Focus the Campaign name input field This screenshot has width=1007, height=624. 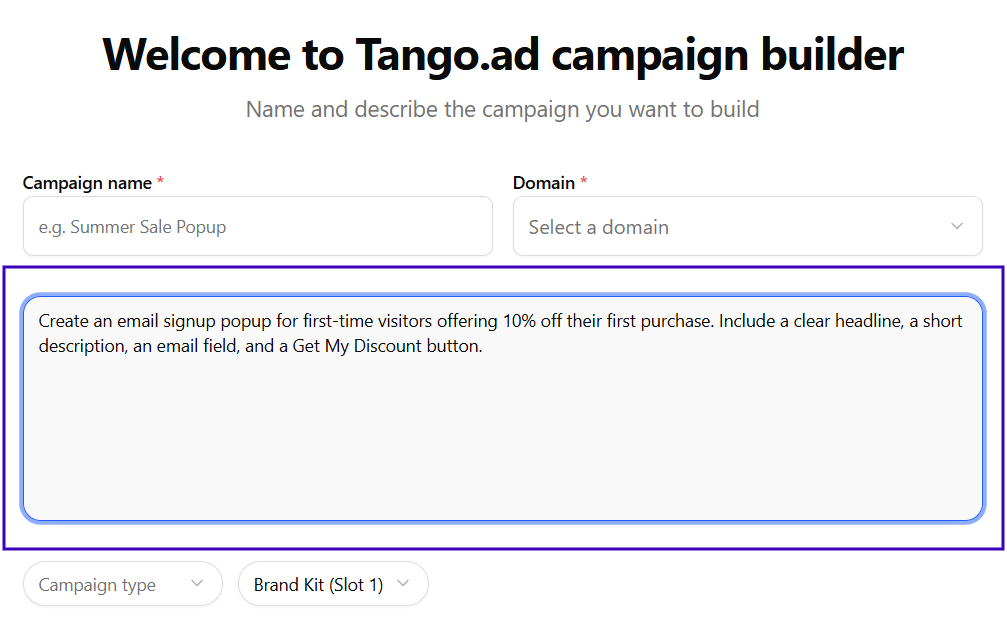[258, 227]
